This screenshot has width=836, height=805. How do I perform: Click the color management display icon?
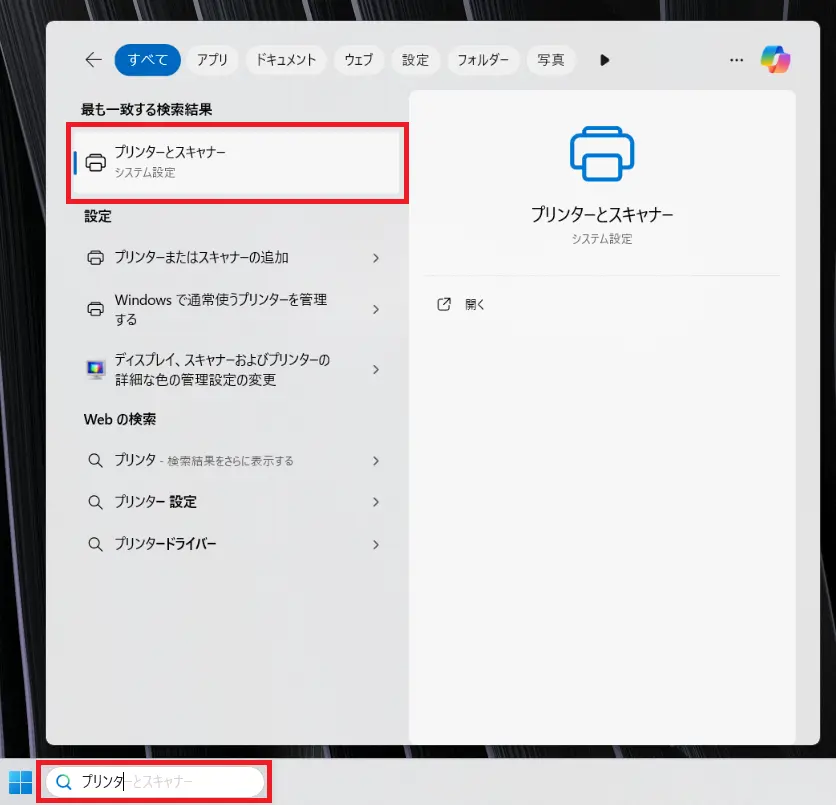[x=95, y=370]
